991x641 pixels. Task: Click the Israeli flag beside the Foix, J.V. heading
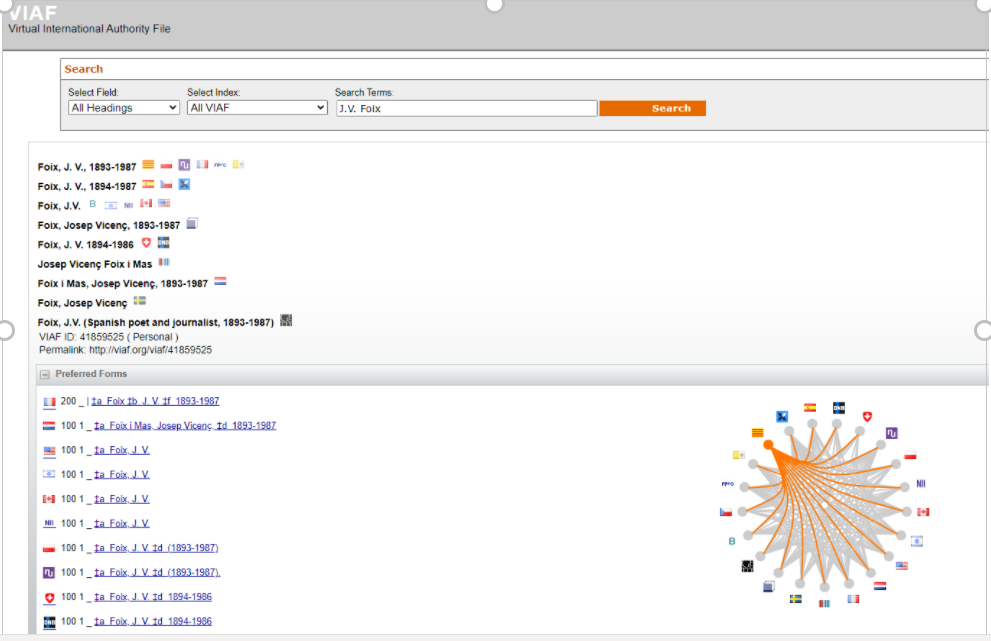[x=111, y=204]
